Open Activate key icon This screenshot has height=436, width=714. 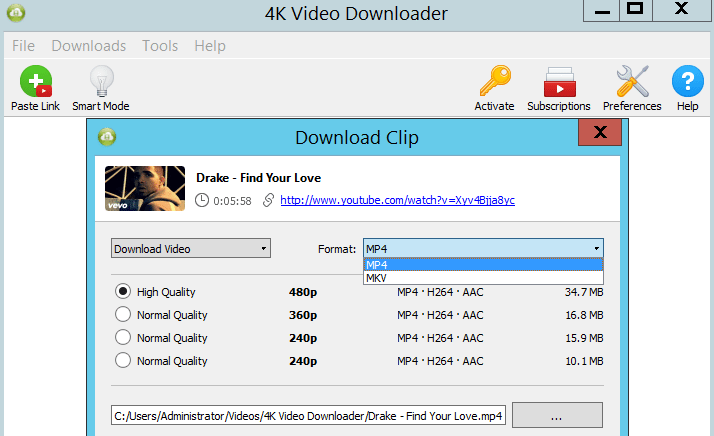coord(495,81)
